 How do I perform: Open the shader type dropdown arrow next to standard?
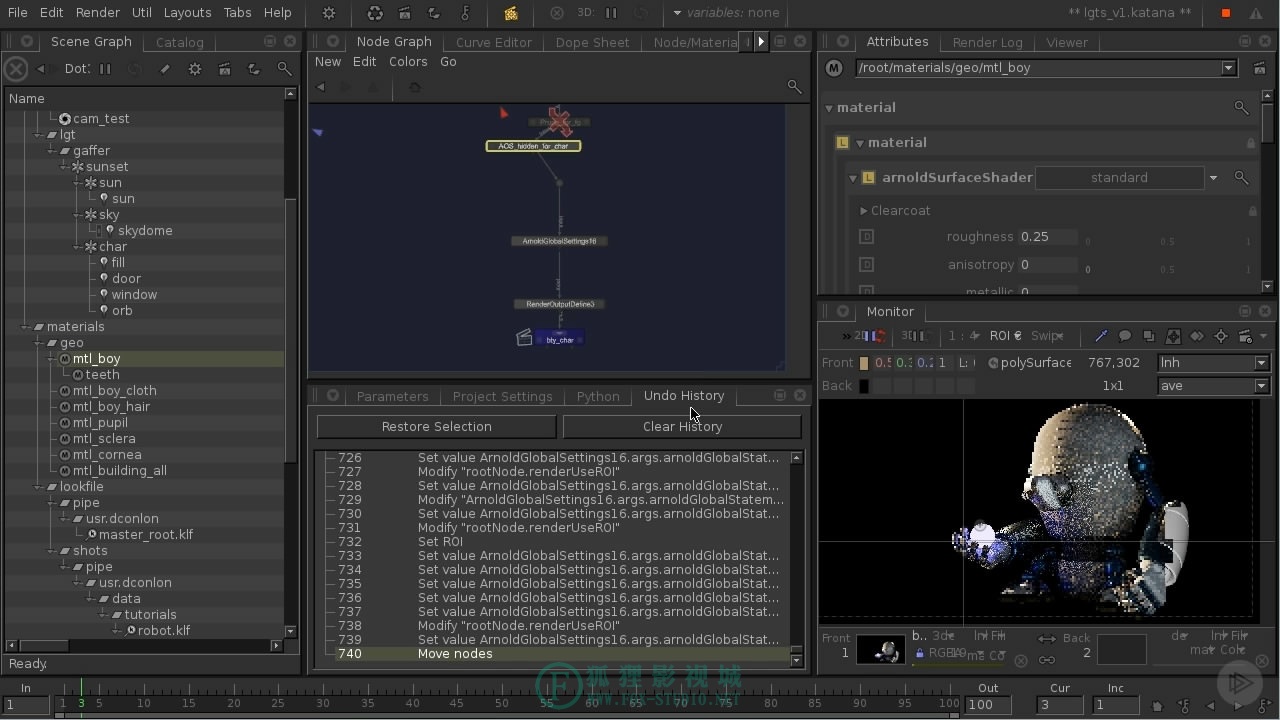tap(1213, 178)
